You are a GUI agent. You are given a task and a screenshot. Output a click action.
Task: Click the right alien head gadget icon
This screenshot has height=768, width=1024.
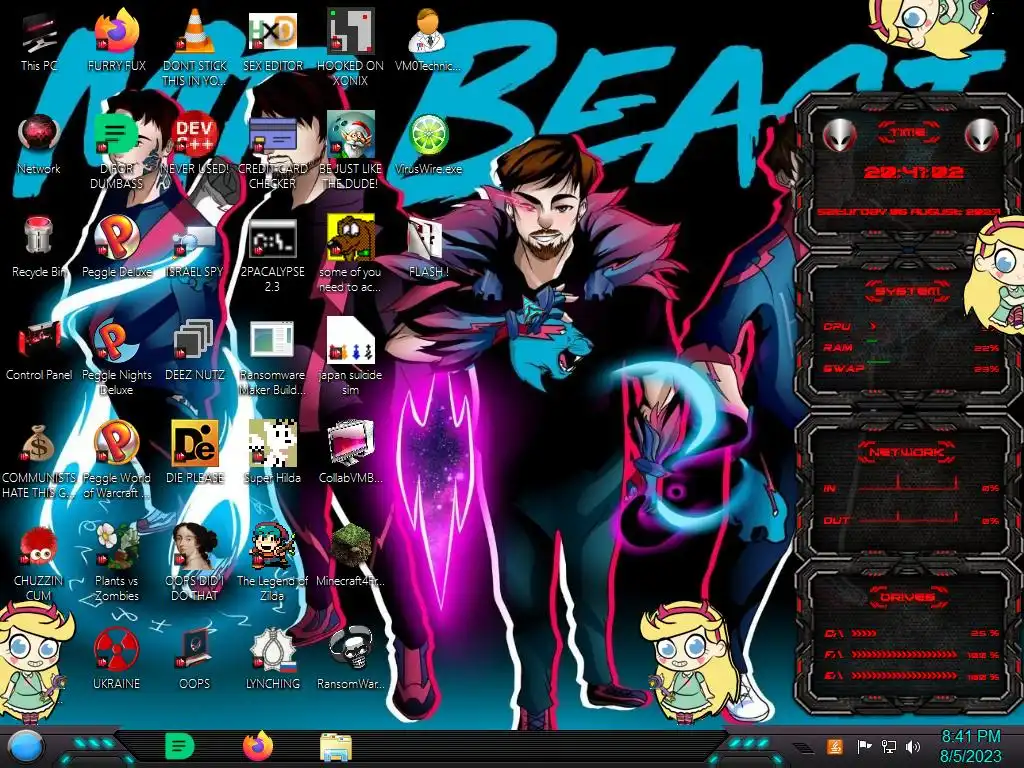[x=982, y=135]
